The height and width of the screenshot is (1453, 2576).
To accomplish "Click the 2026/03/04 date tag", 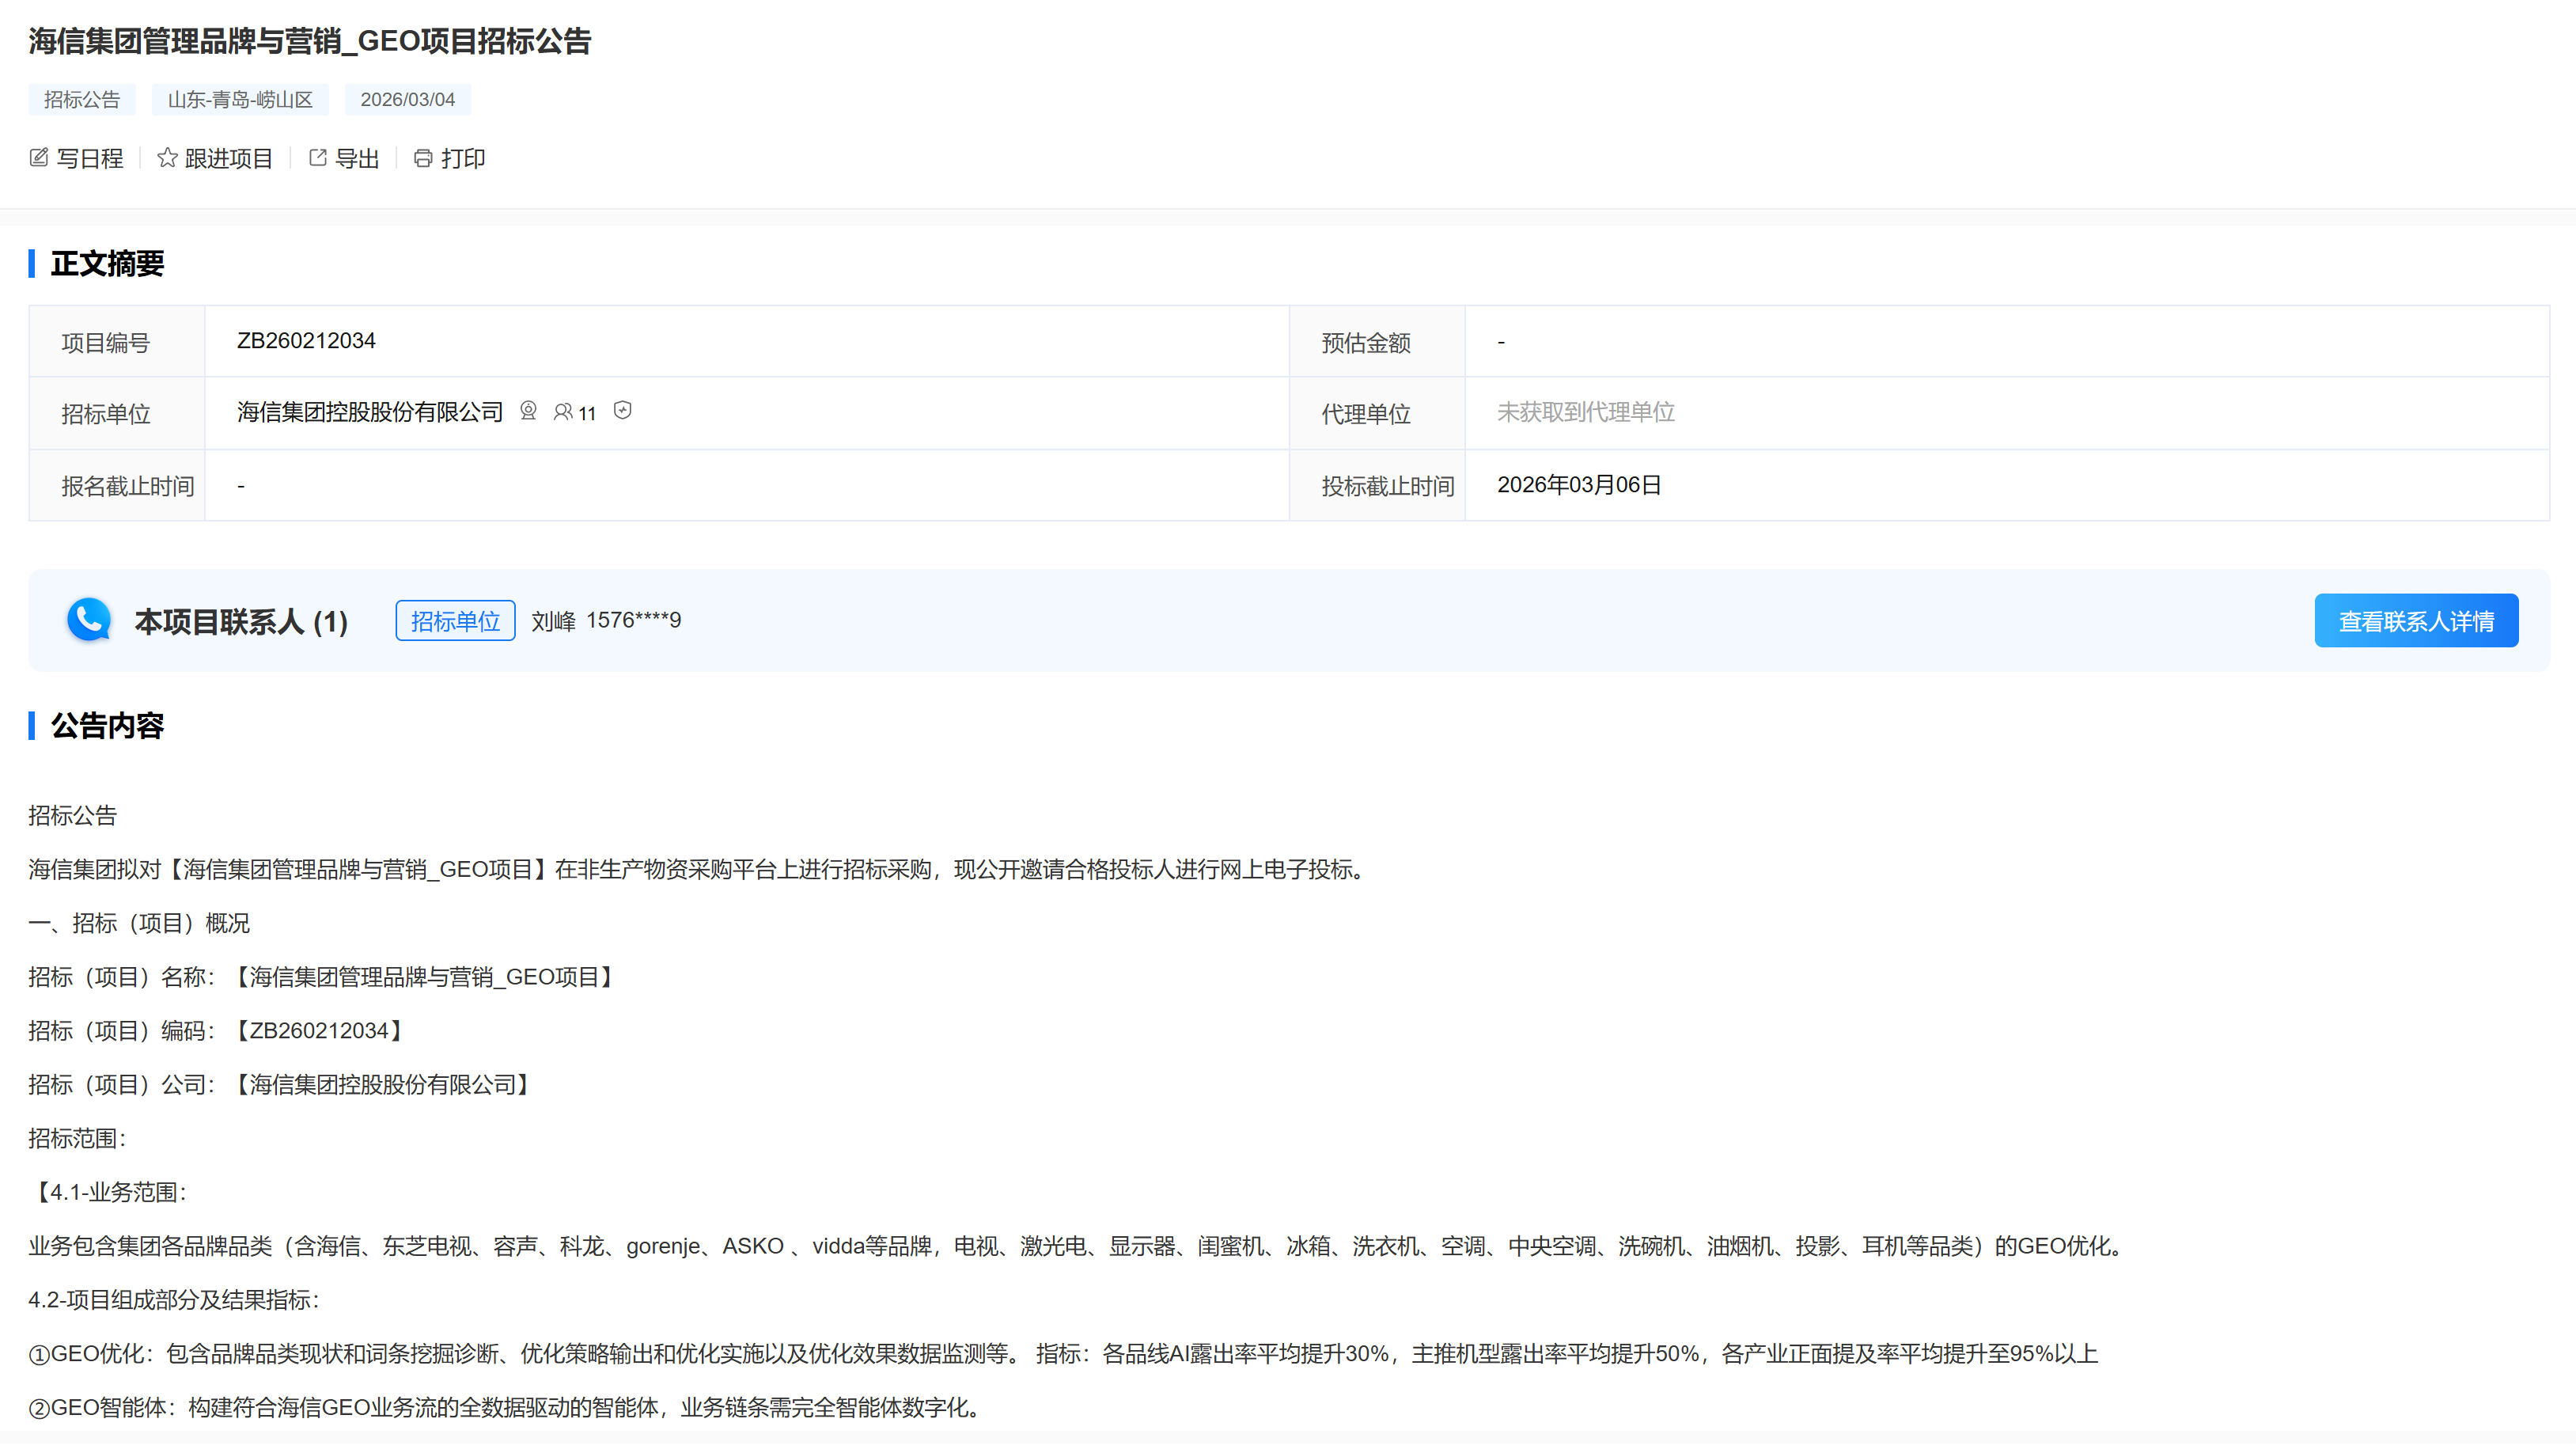I will pyautogui.click(x=408, y=100).
